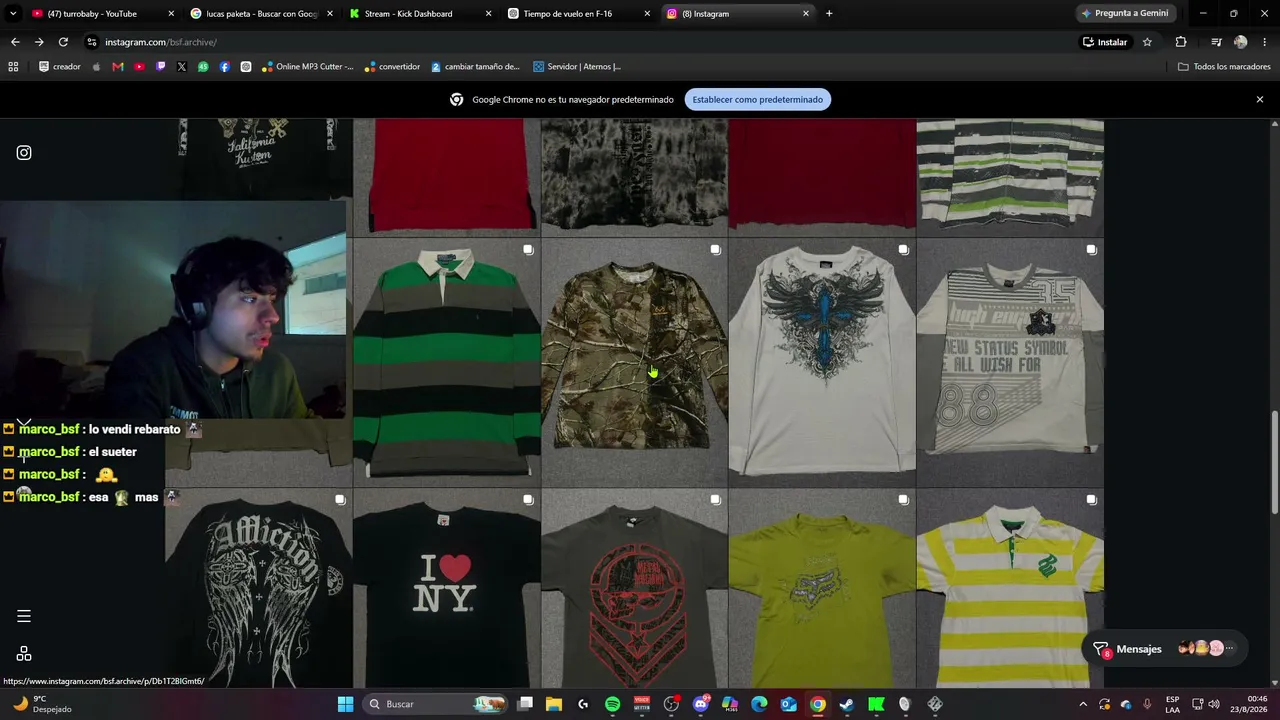The width and height of the screenshot is (1280, 720).
Task: Select the Instagram tab
Action: [738, 14]
